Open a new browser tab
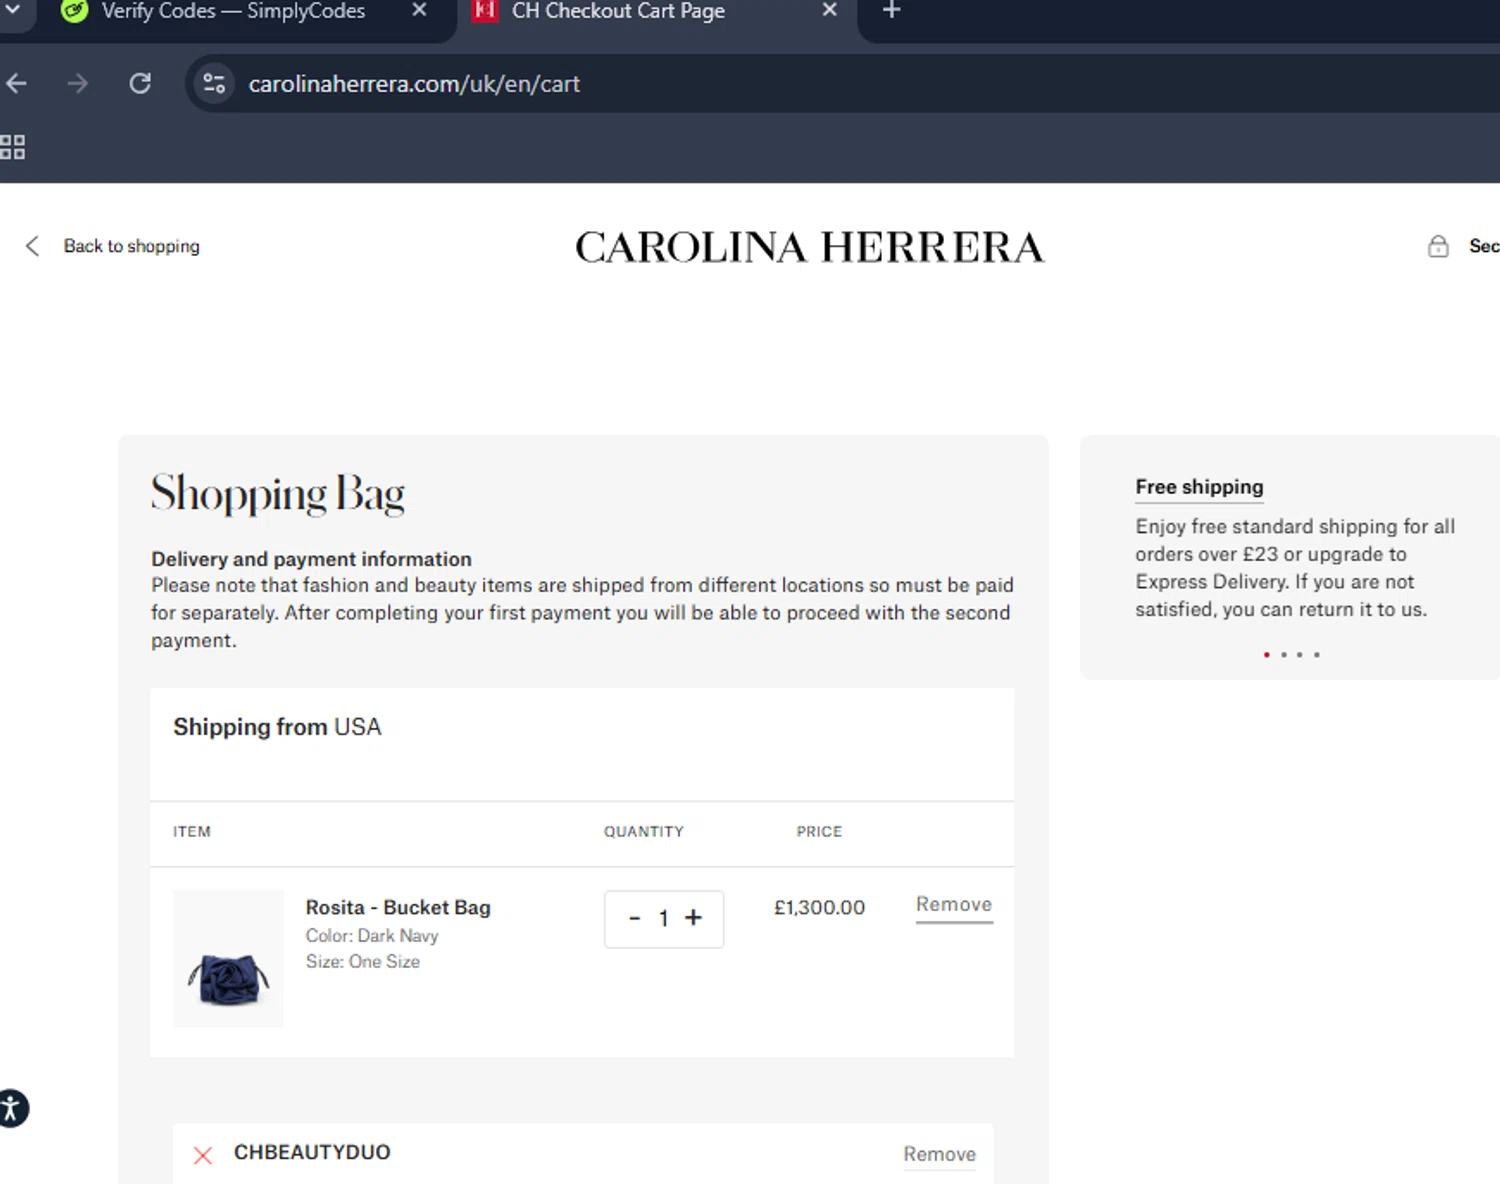Image resolution: width=1500 pixels, height=1184 pixels. click(892, 10)
